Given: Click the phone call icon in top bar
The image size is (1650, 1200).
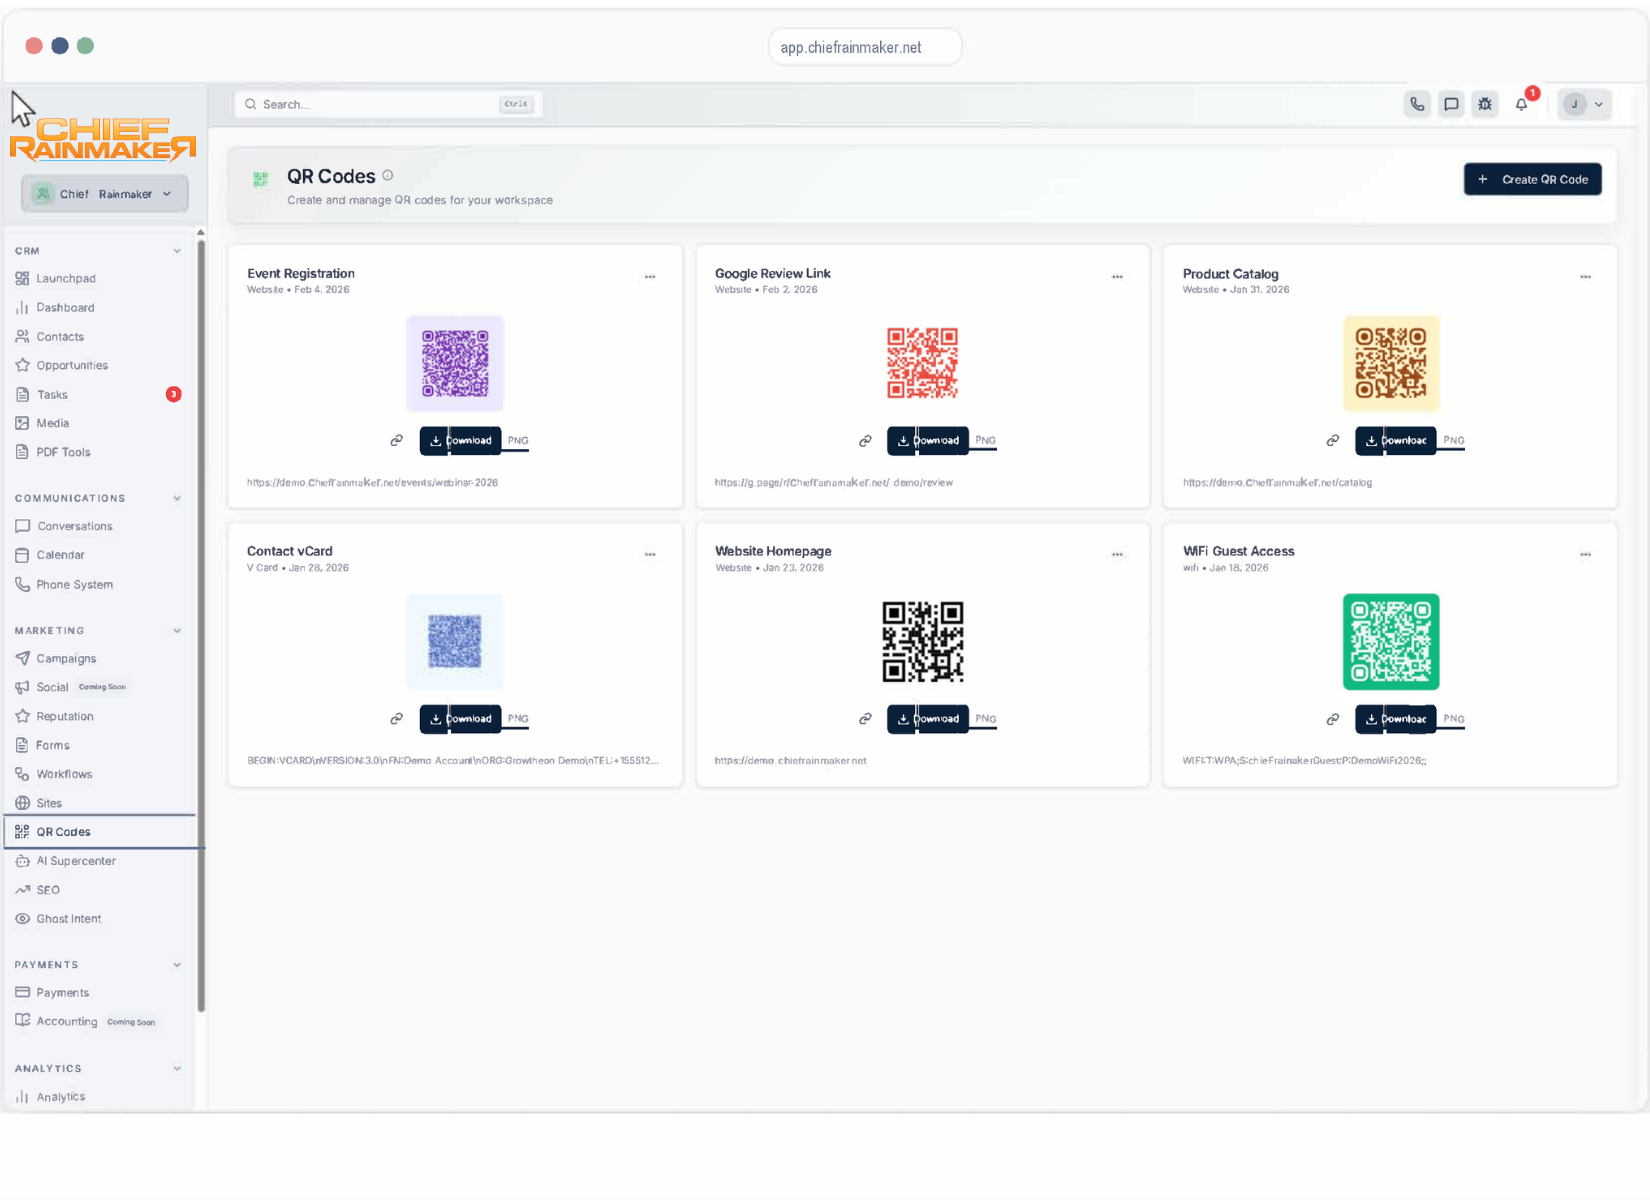Looking at the screenshot, I should coord(1417,104).
